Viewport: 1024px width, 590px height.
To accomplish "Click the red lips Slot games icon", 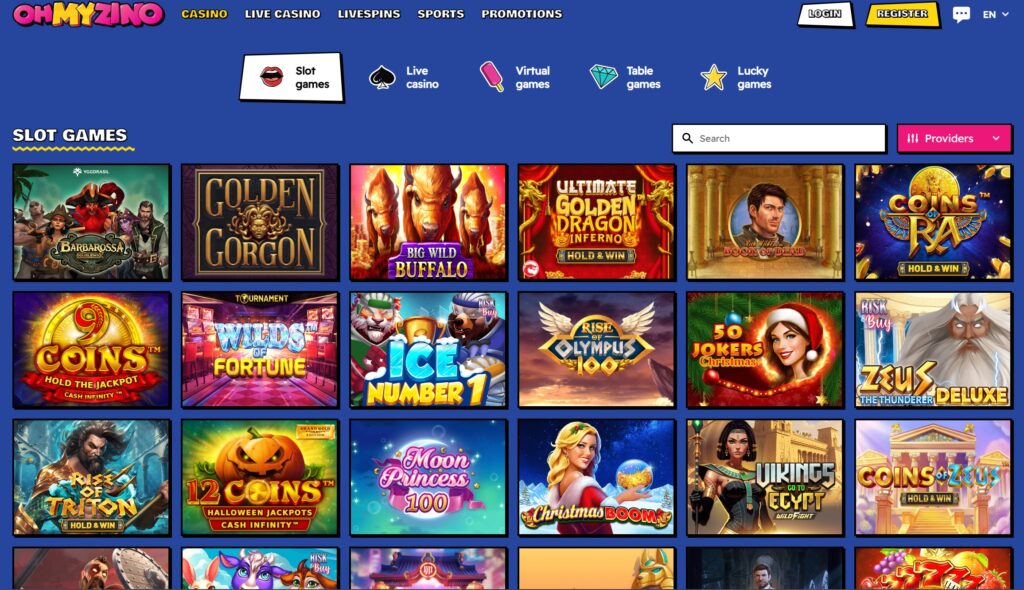I will tap(272, 76).
